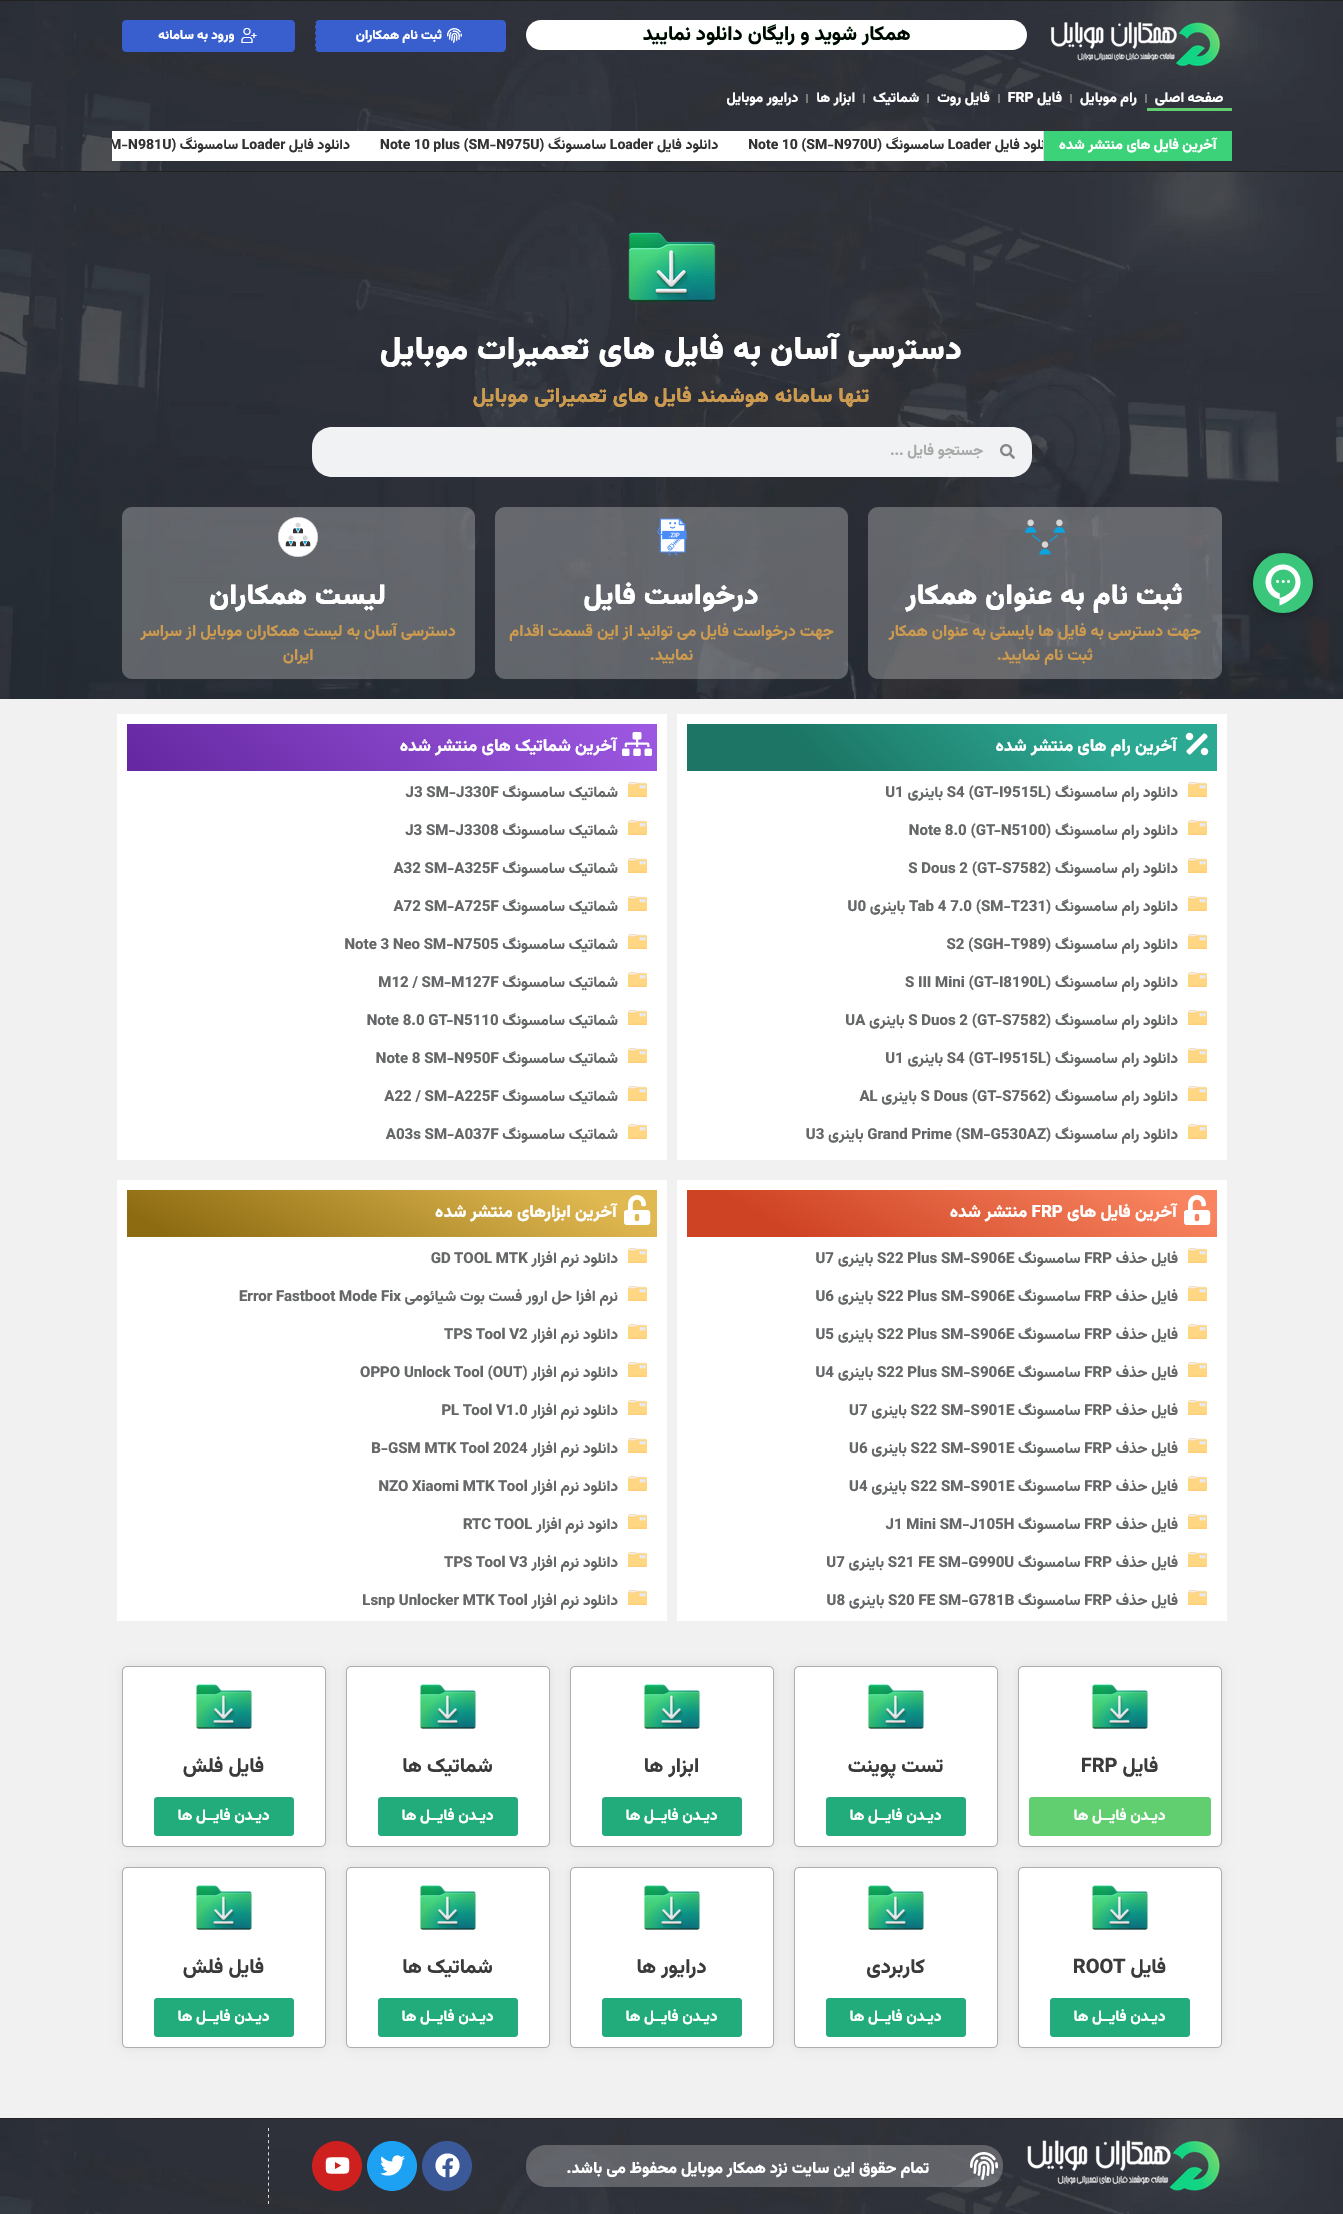Image resolution: width=1343 pixels, height=2214 pixels.
Task: Click the folder icon above ابزار ها
Action: point(672,1707)
